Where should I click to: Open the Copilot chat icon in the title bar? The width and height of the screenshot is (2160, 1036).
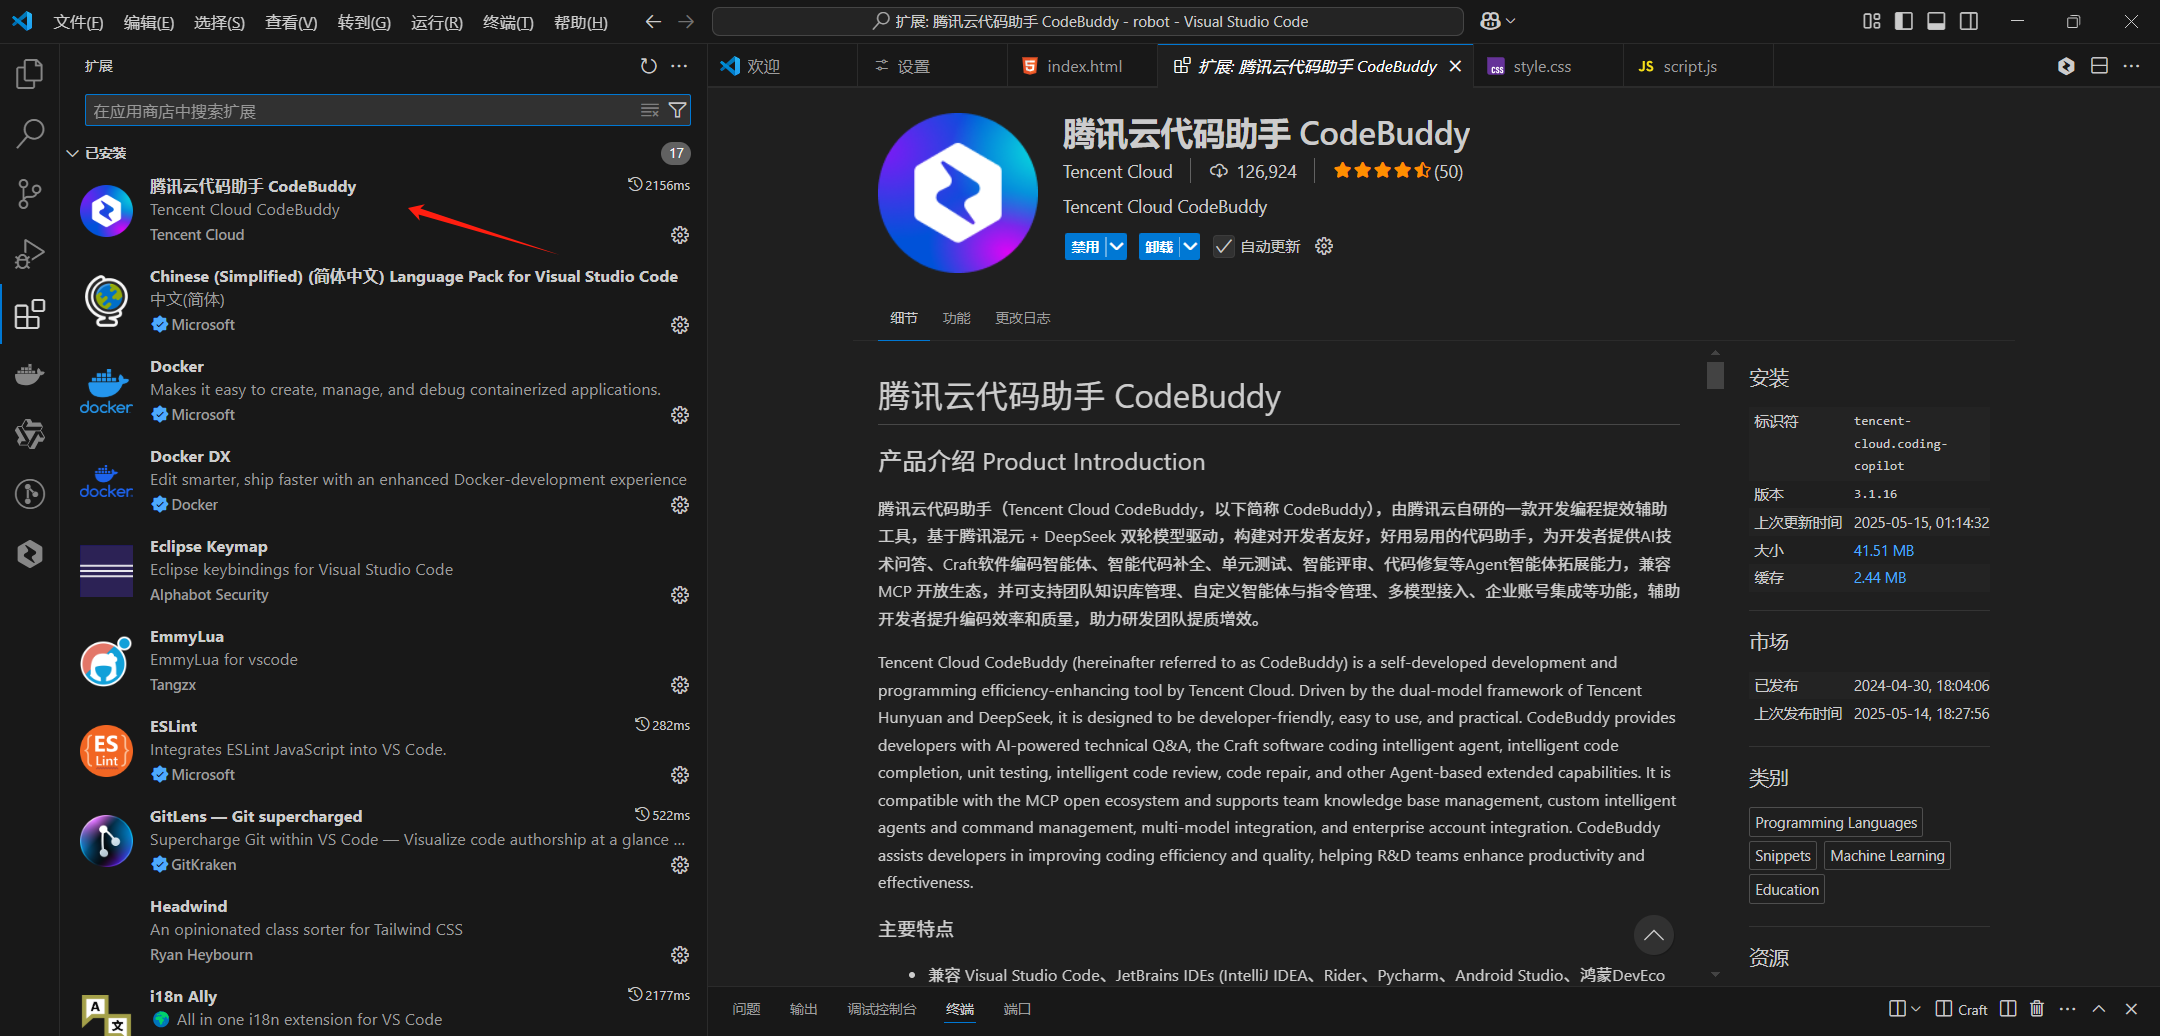coord(1490,21)
